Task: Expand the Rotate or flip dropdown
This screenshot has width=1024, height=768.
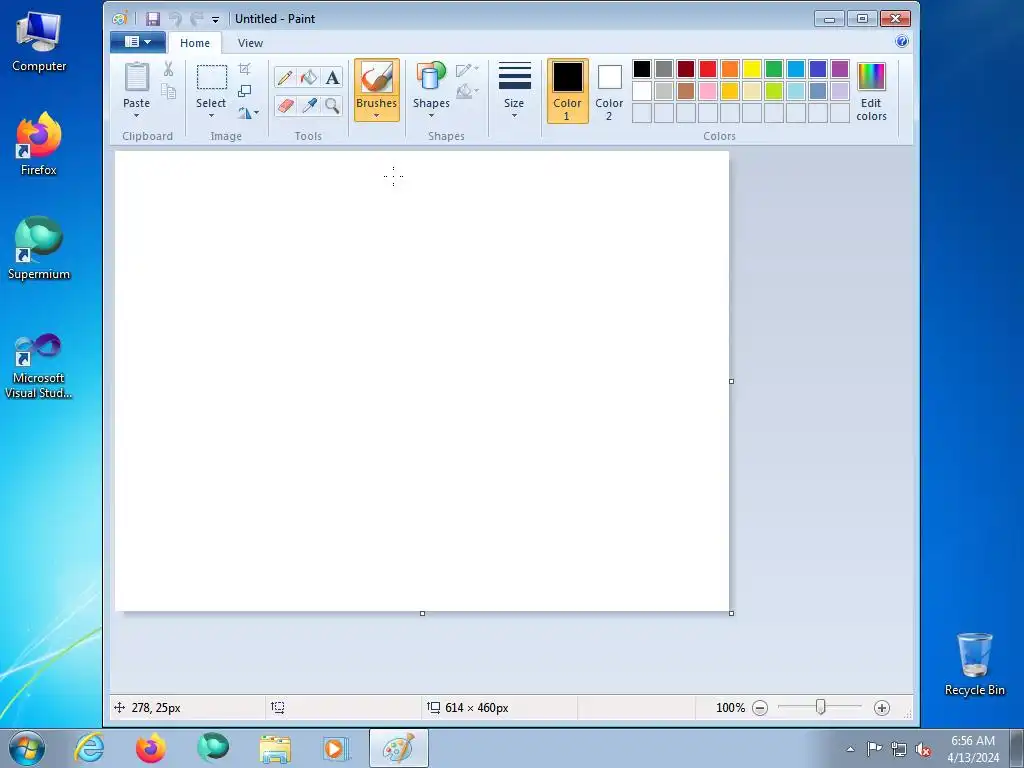Action: click(x=248, y=113)
